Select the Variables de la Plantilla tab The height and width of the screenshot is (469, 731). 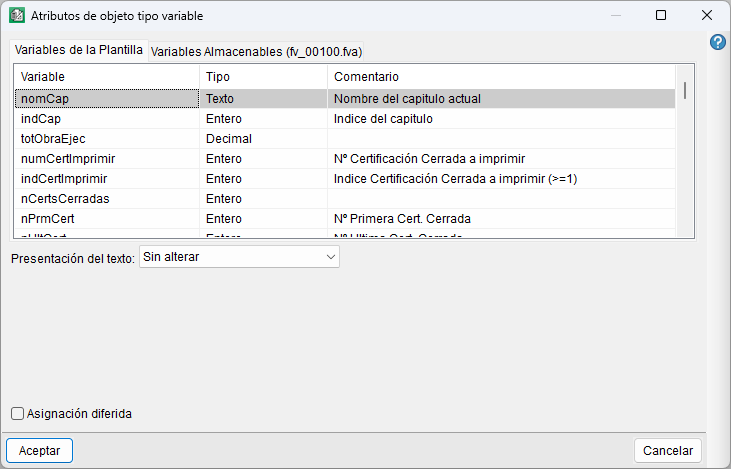(79, 50)
